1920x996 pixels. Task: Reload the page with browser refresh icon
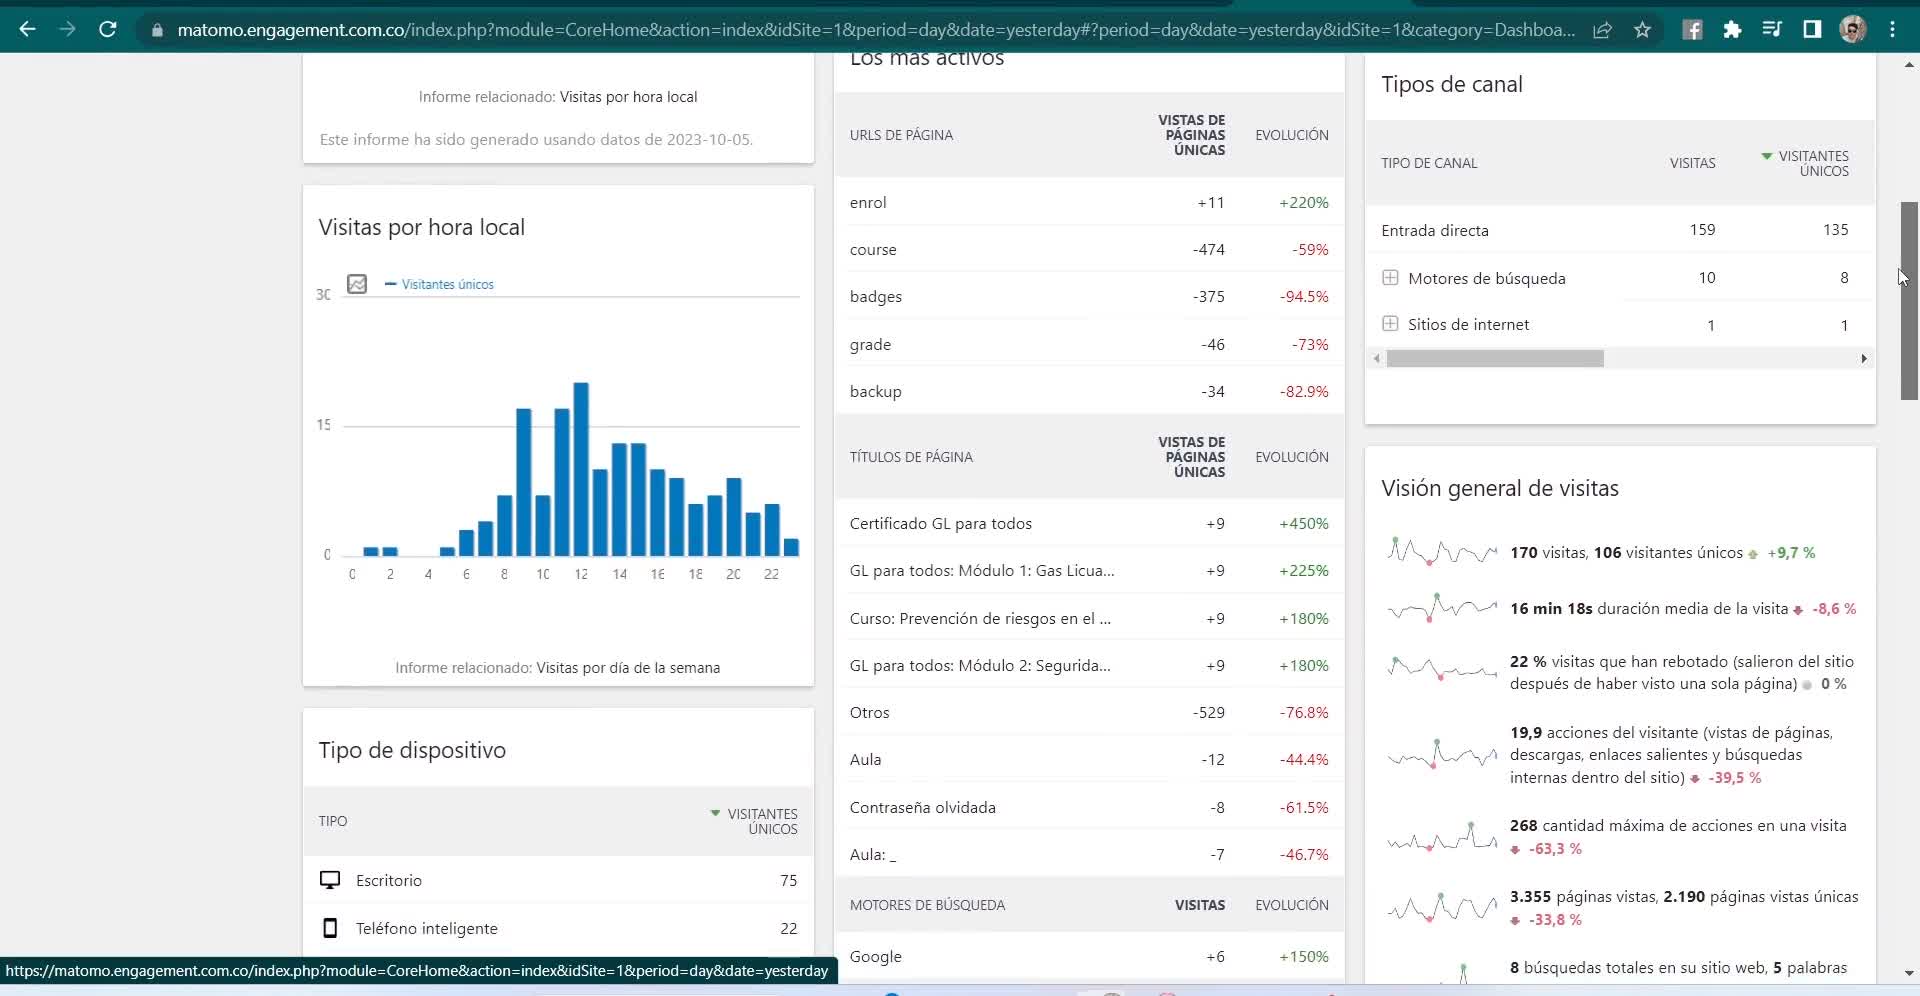tap(108, 30)
